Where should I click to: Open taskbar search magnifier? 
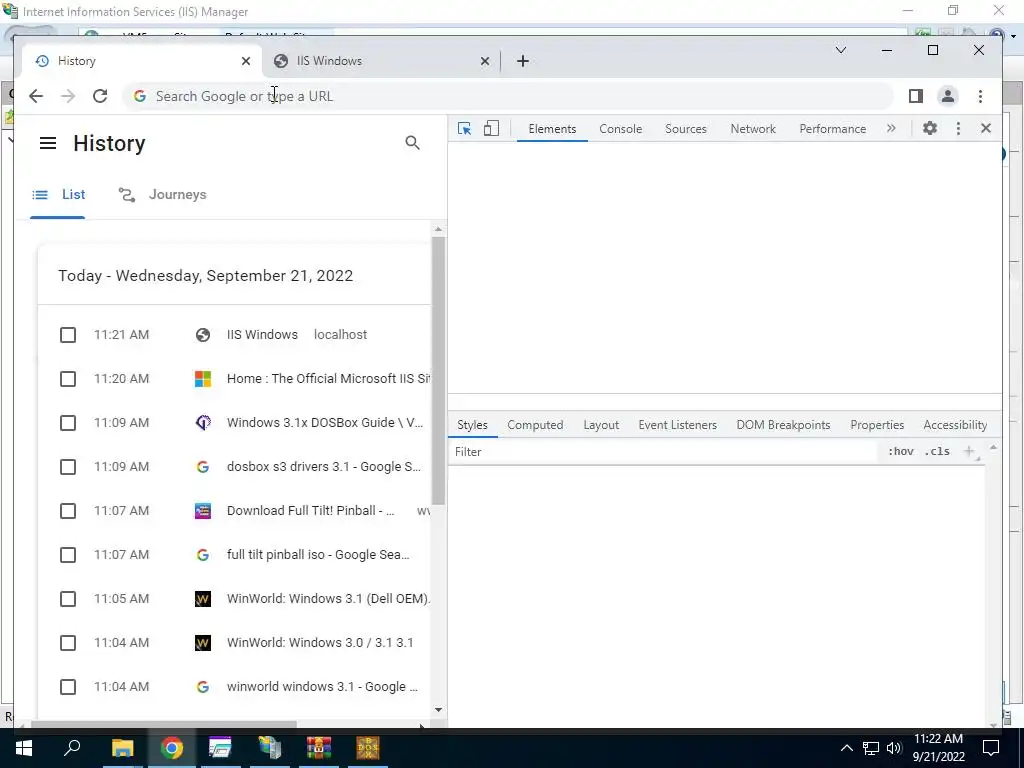coord(72,747)
